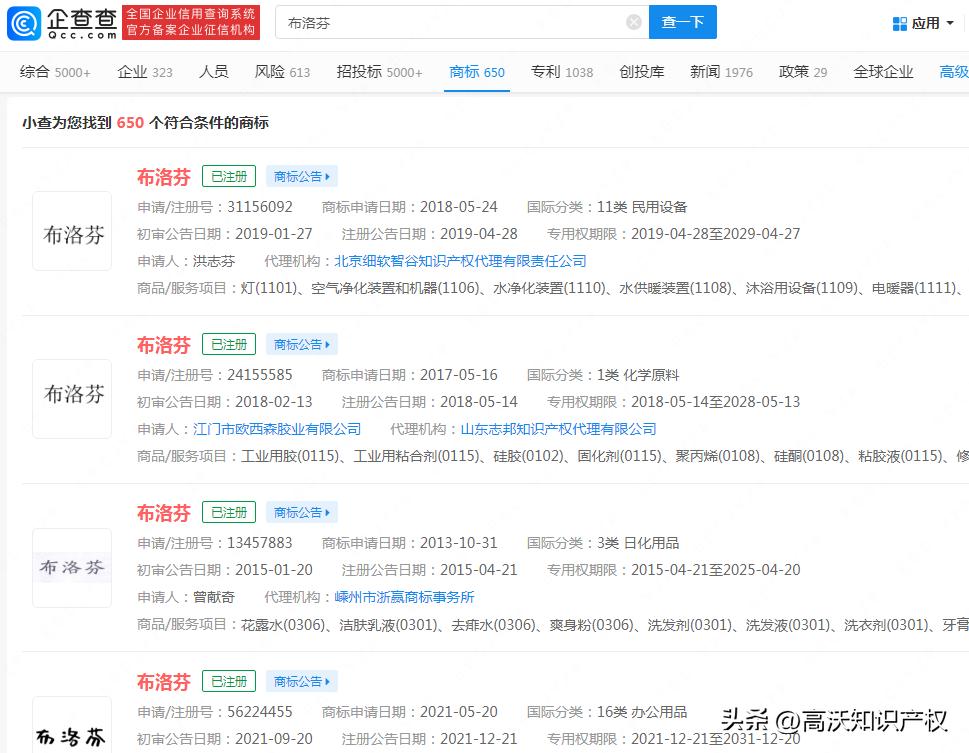Screen dimensions: 969x753
Task: Open agency link 嵊州市浙嬴商标事务所
Action: pyautogui.click(x=404, y=597)
